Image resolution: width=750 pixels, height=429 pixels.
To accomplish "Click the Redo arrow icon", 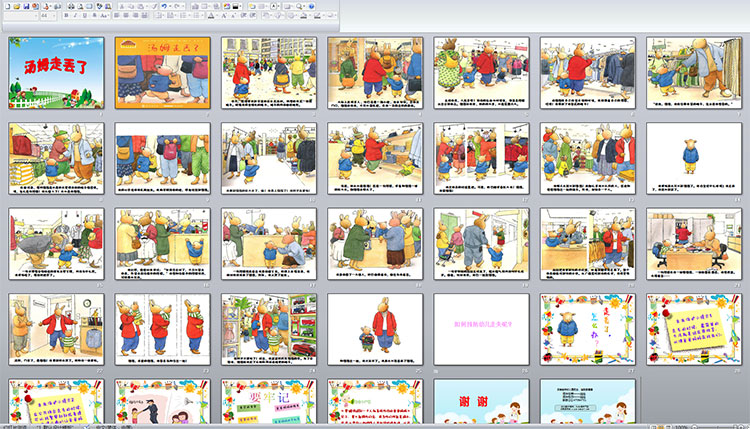I will click(176, 7).
